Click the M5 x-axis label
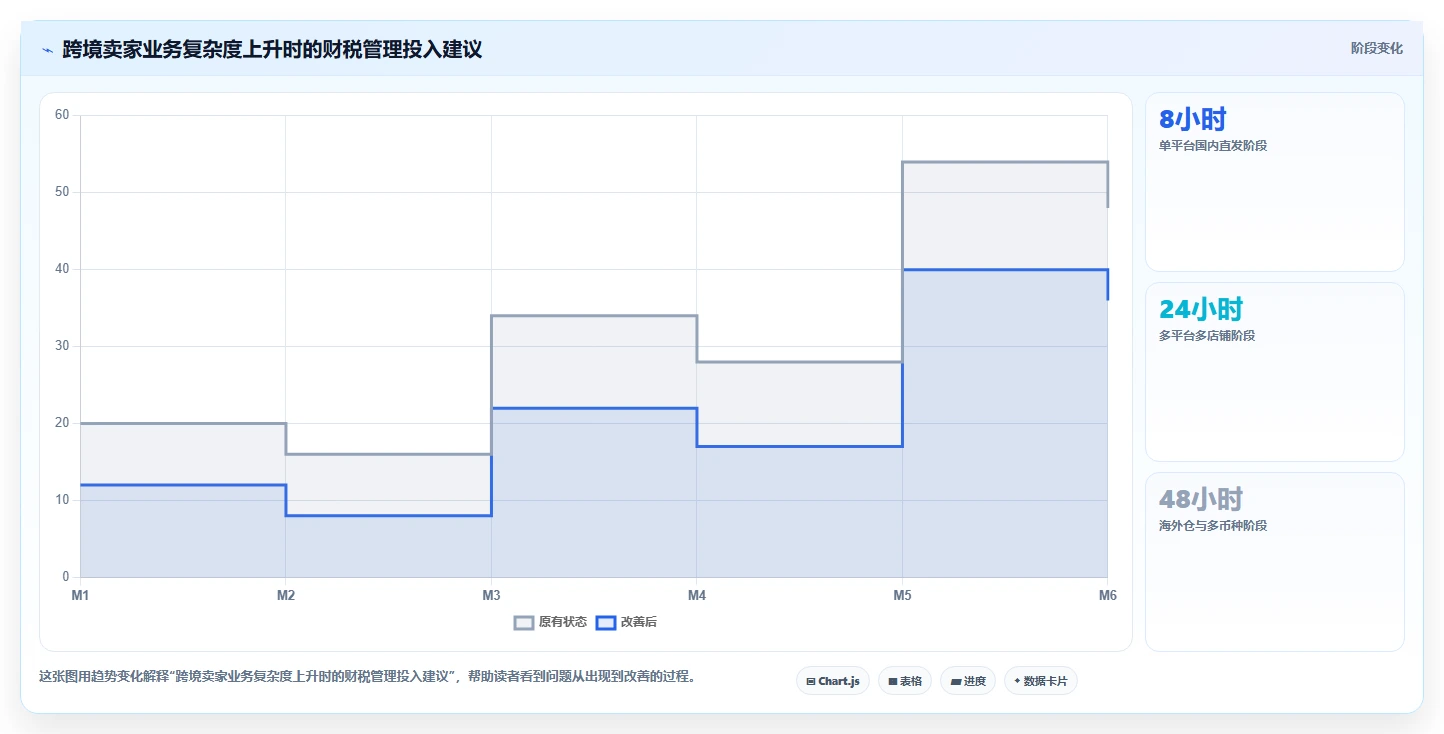This screenshot has height=734, width=1444. [902, 595]
